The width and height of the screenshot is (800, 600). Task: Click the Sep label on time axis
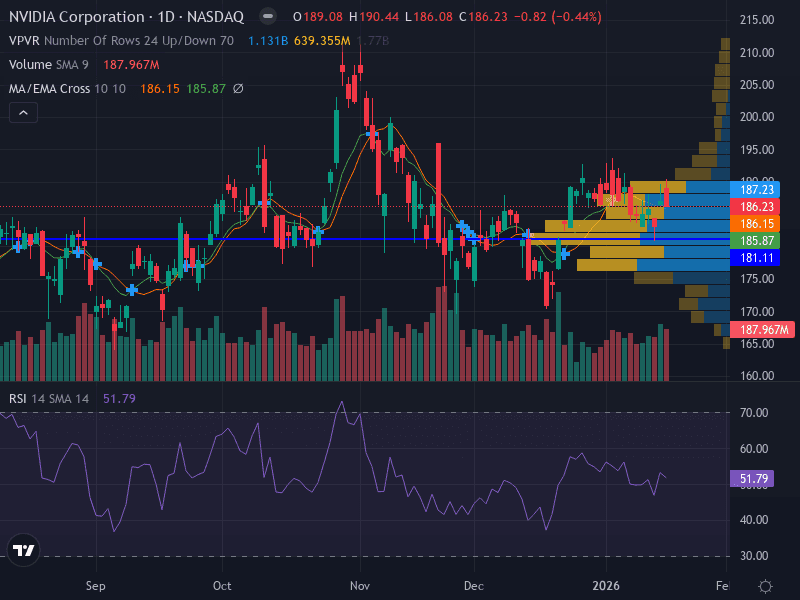(95, 586)
